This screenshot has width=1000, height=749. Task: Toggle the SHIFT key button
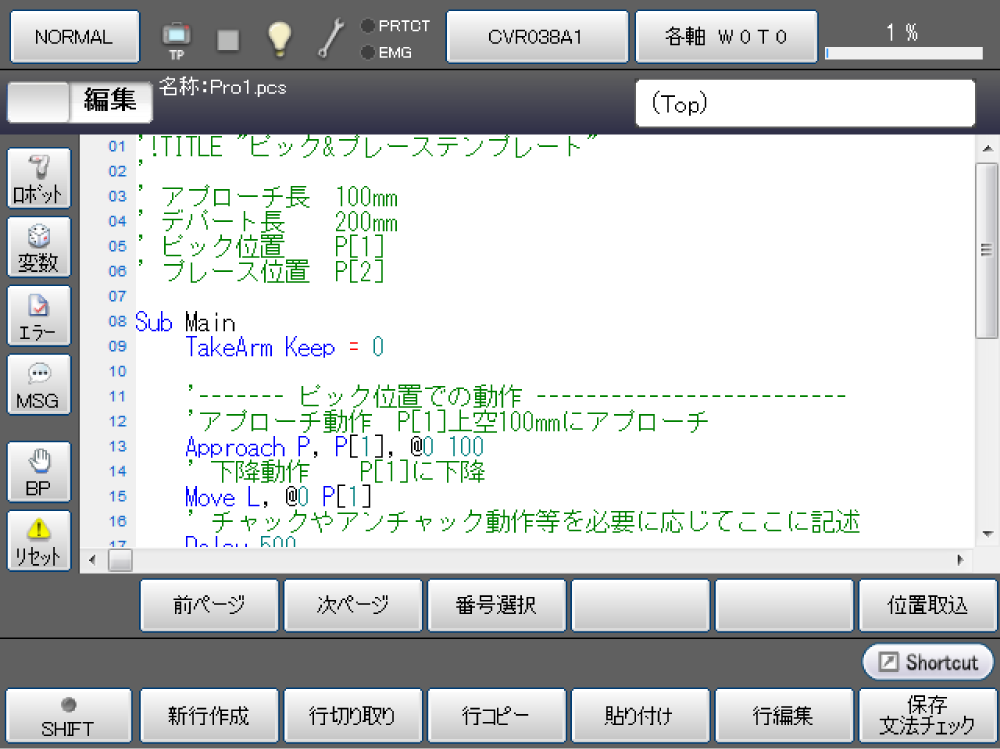pyautogui.click(x=68, y=716)
